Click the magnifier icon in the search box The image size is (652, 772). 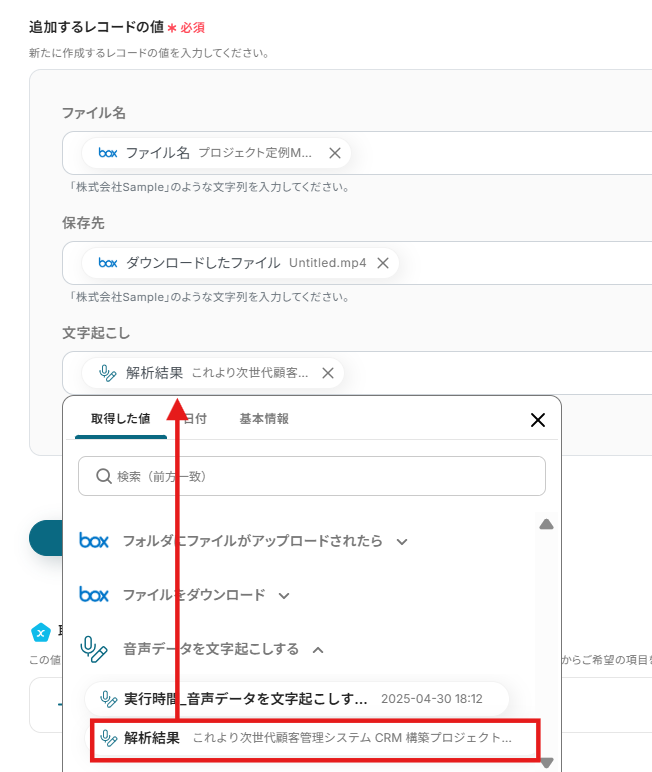pyautogui.click(x=103, y=477)
